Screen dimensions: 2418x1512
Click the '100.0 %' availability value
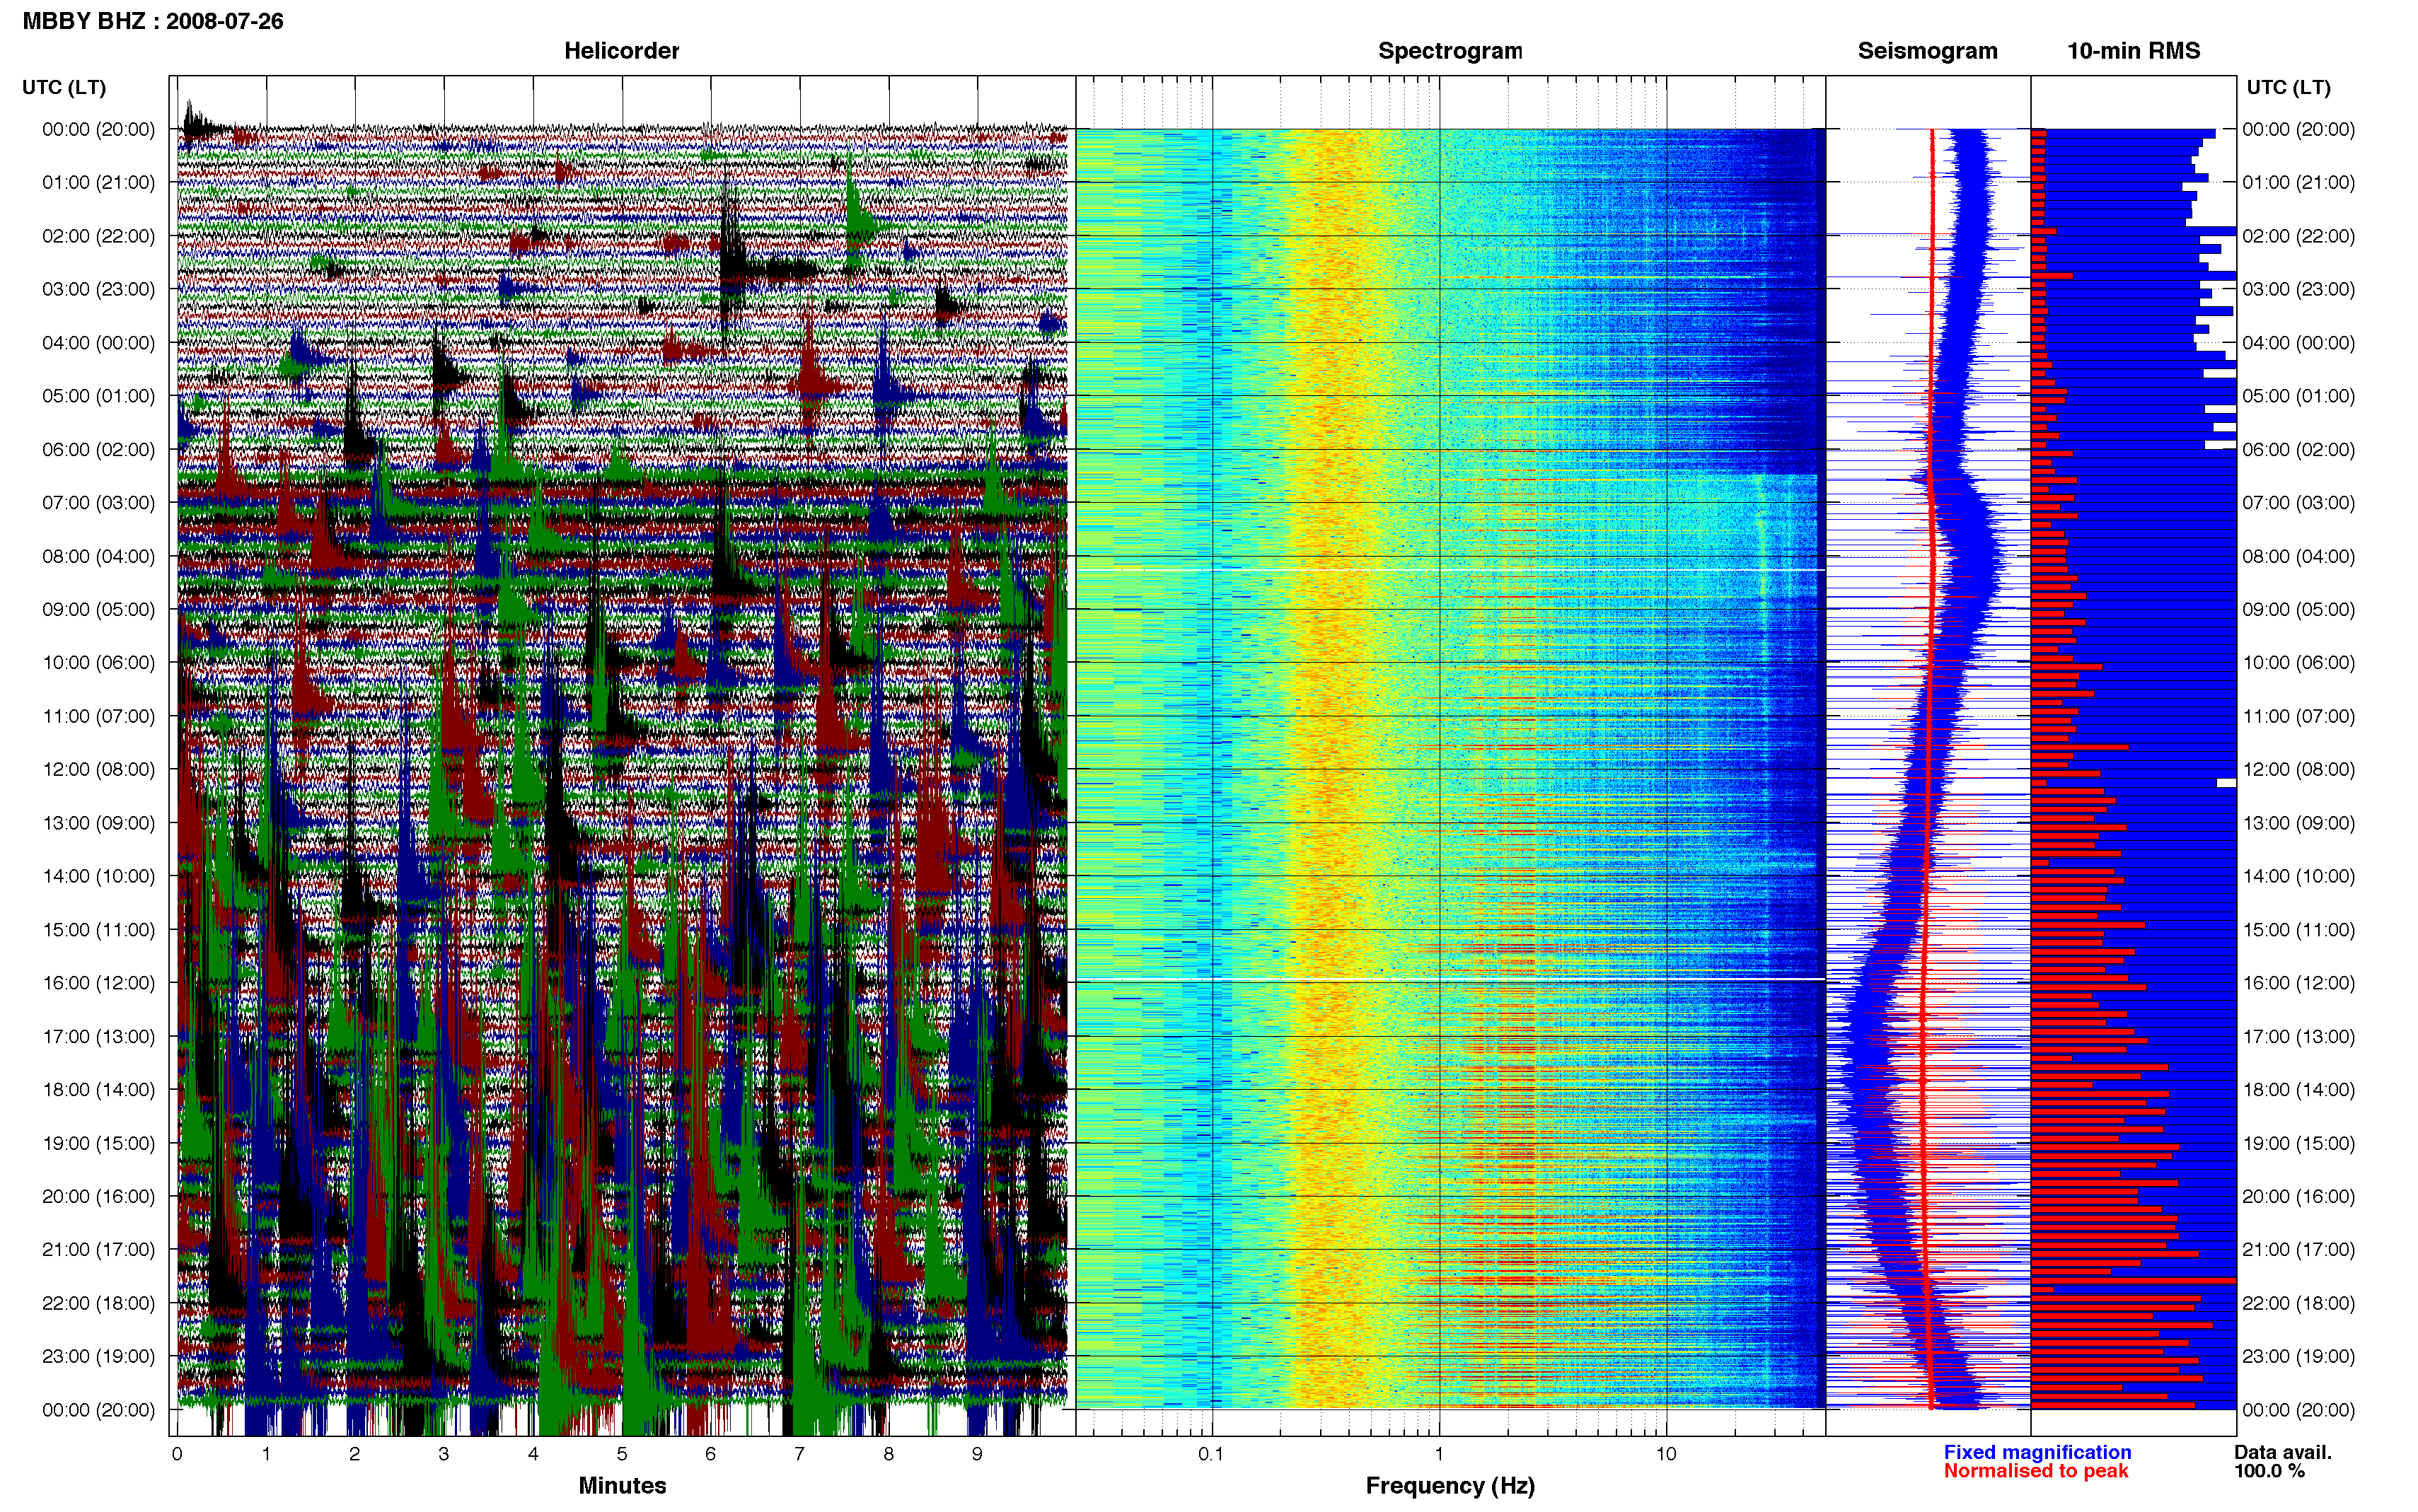pos(2270,1471)
